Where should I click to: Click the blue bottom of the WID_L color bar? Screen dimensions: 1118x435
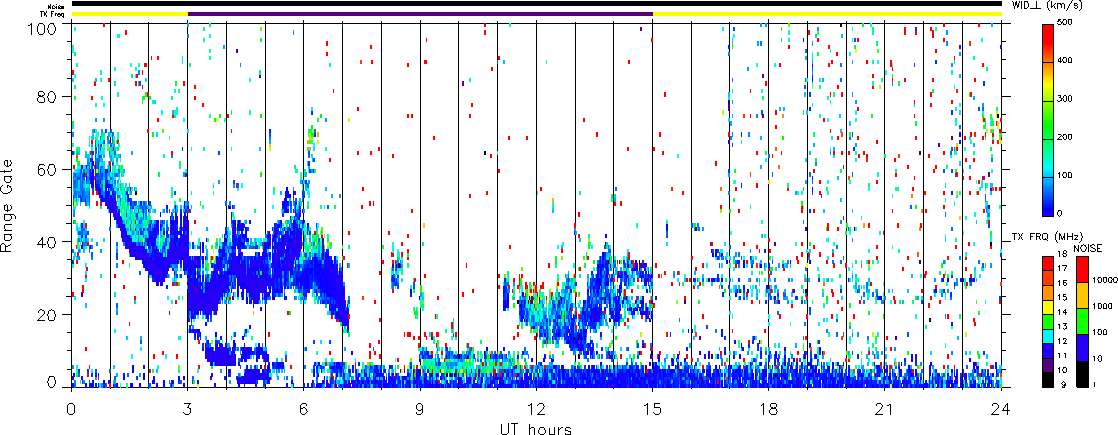pyautogui.click(x=1048, y=204)
